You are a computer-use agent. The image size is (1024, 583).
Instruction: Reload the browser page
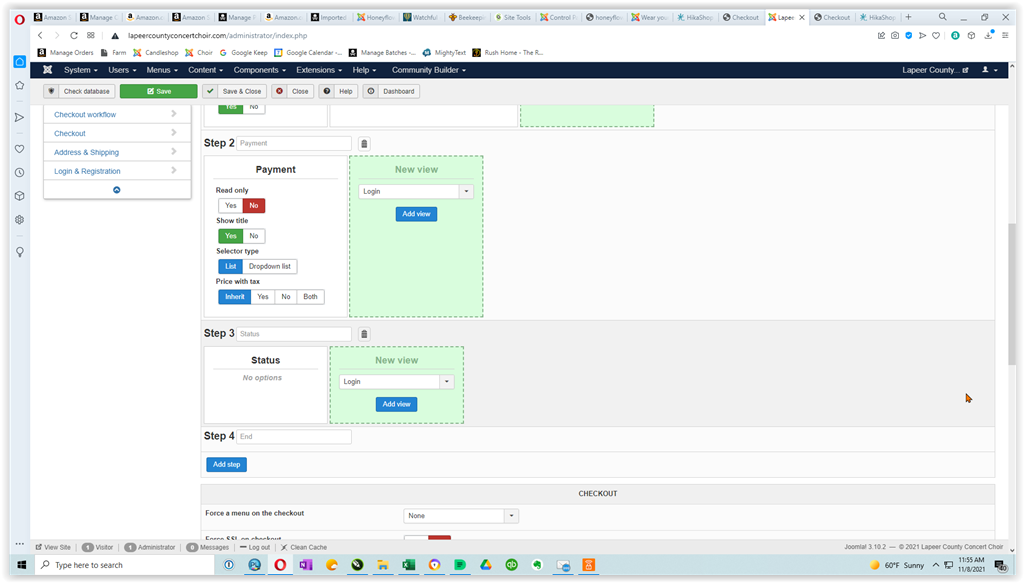pos(74,35)
